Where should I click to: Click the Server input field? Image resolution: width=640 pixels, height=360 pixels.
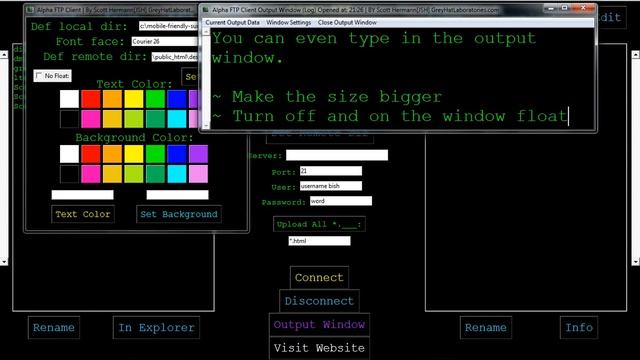337,155
